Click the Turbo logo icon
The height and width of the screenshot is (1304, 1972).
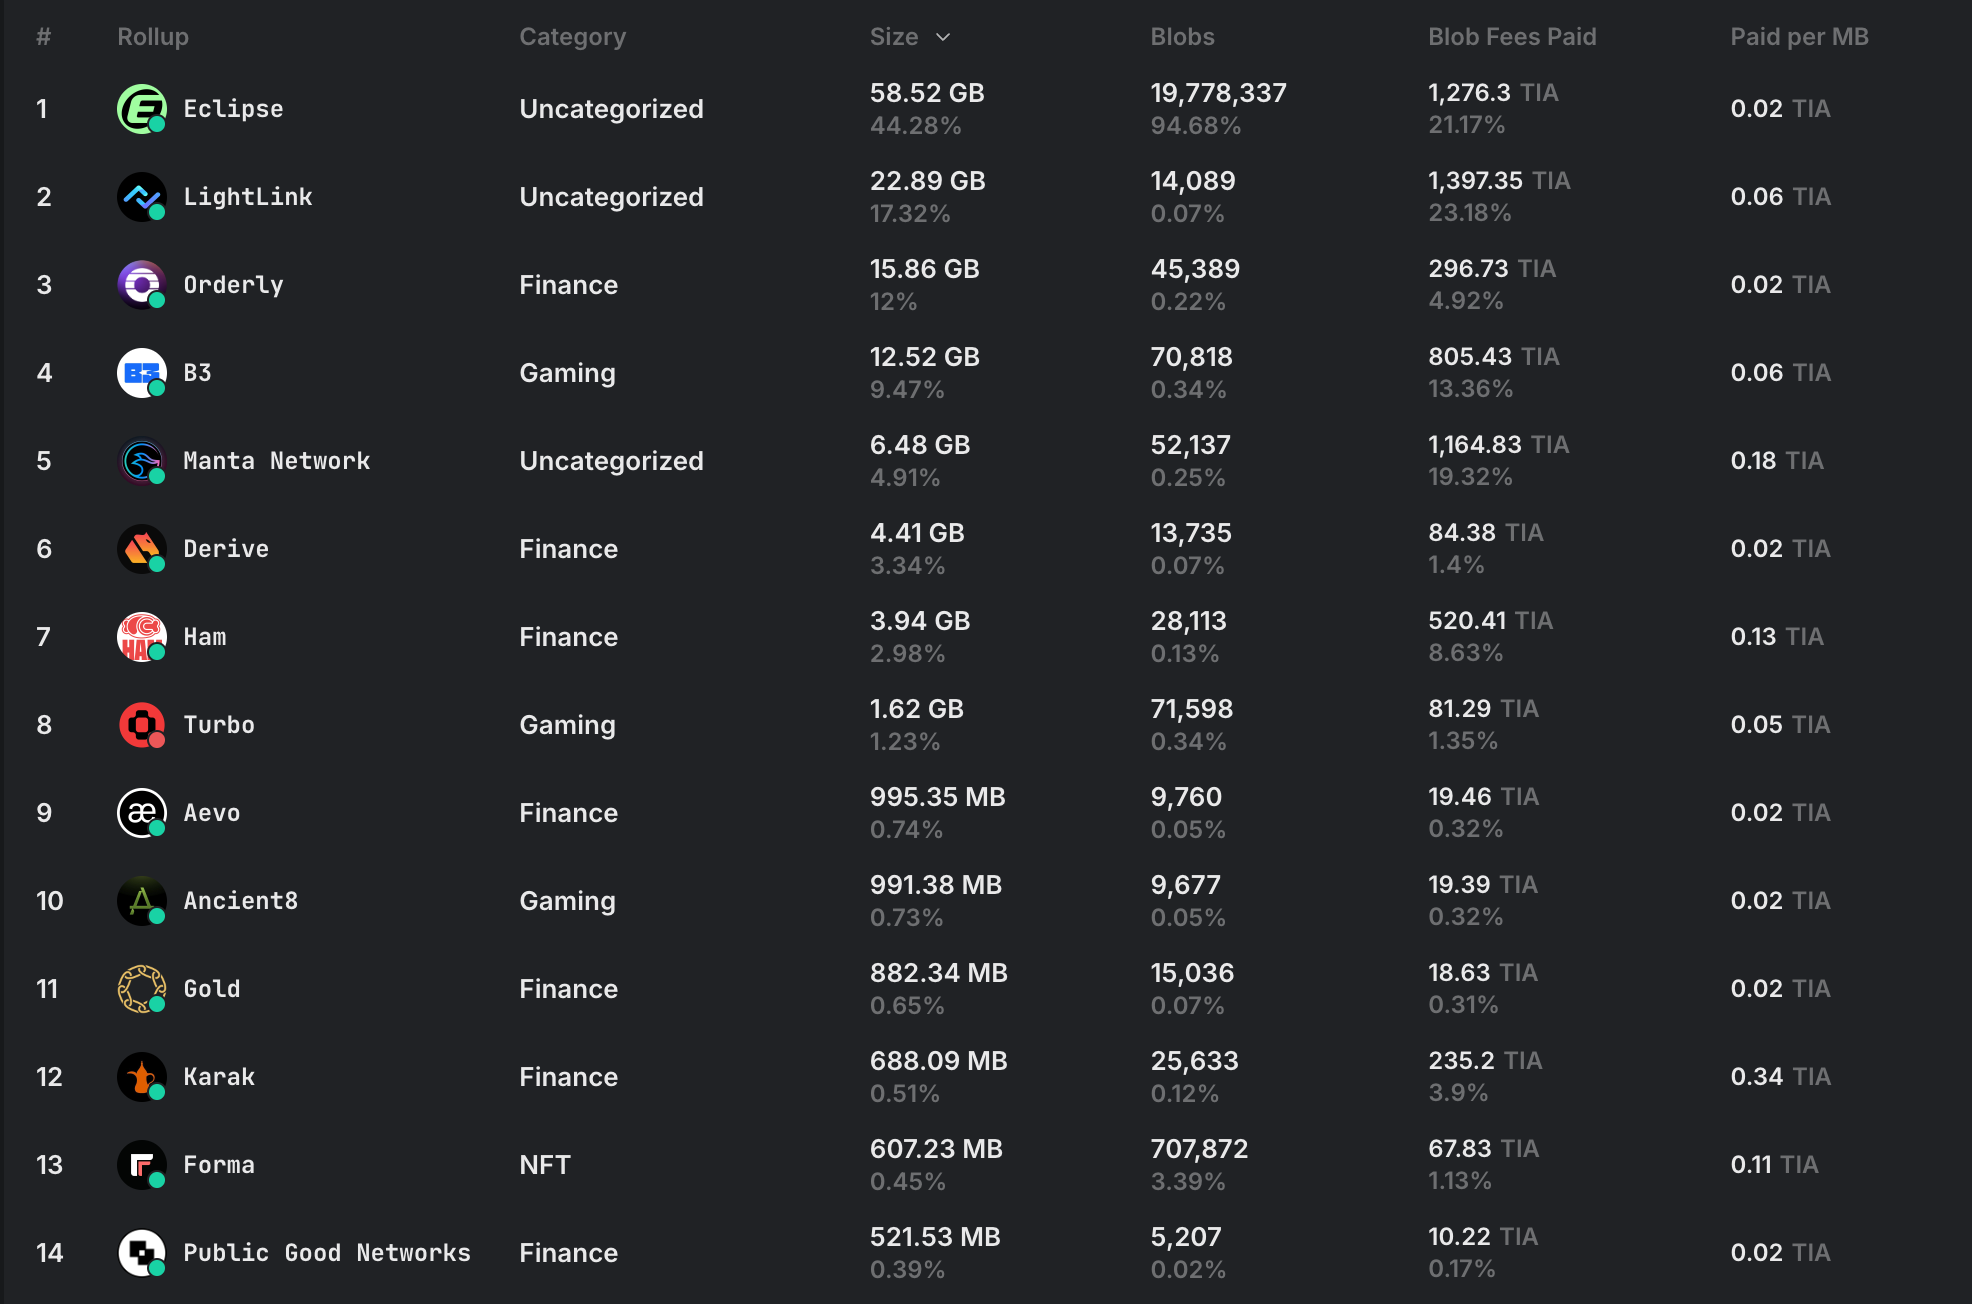[x=141, y=725]
